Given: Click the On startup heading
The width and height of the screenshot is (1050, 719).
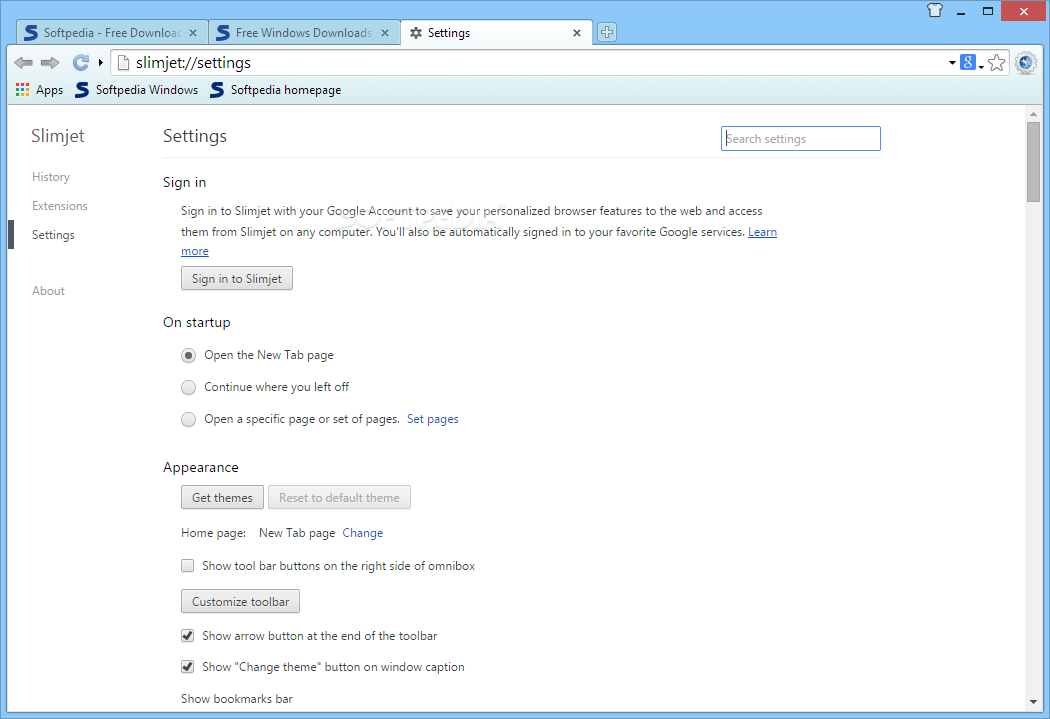Looking at the screenshot, I should [x=197, y=322].
